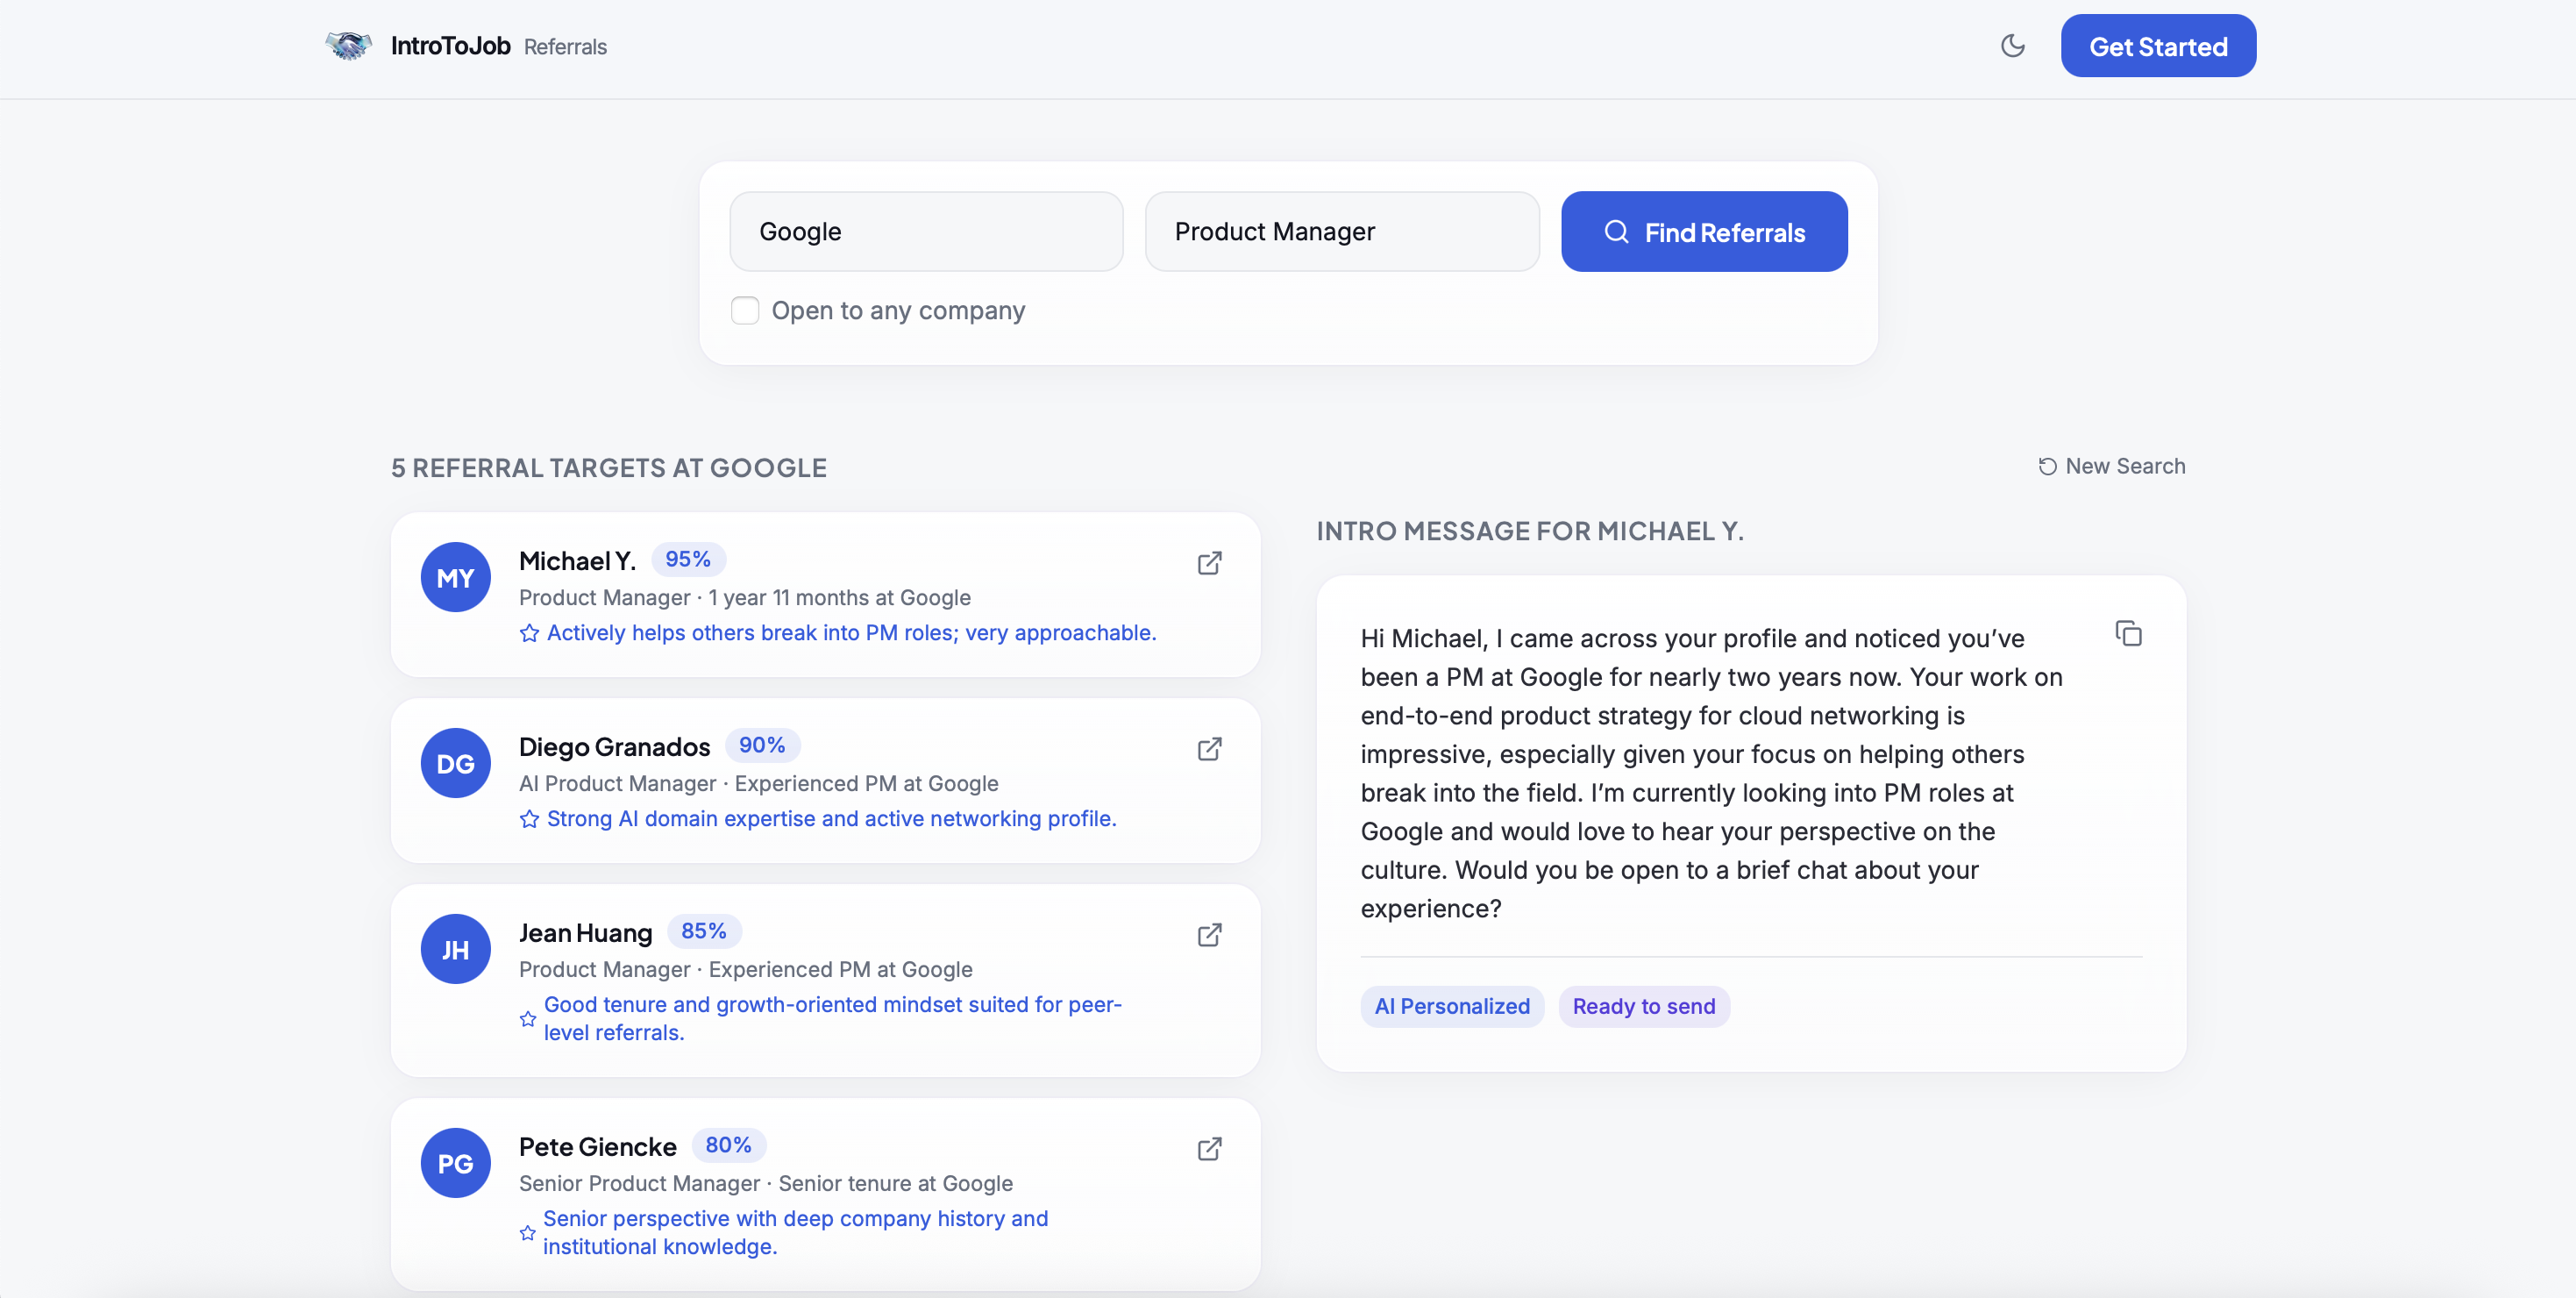Click the Ready to send tag
This screenshot has width=2576, height=1298.
point(1643,1006)
